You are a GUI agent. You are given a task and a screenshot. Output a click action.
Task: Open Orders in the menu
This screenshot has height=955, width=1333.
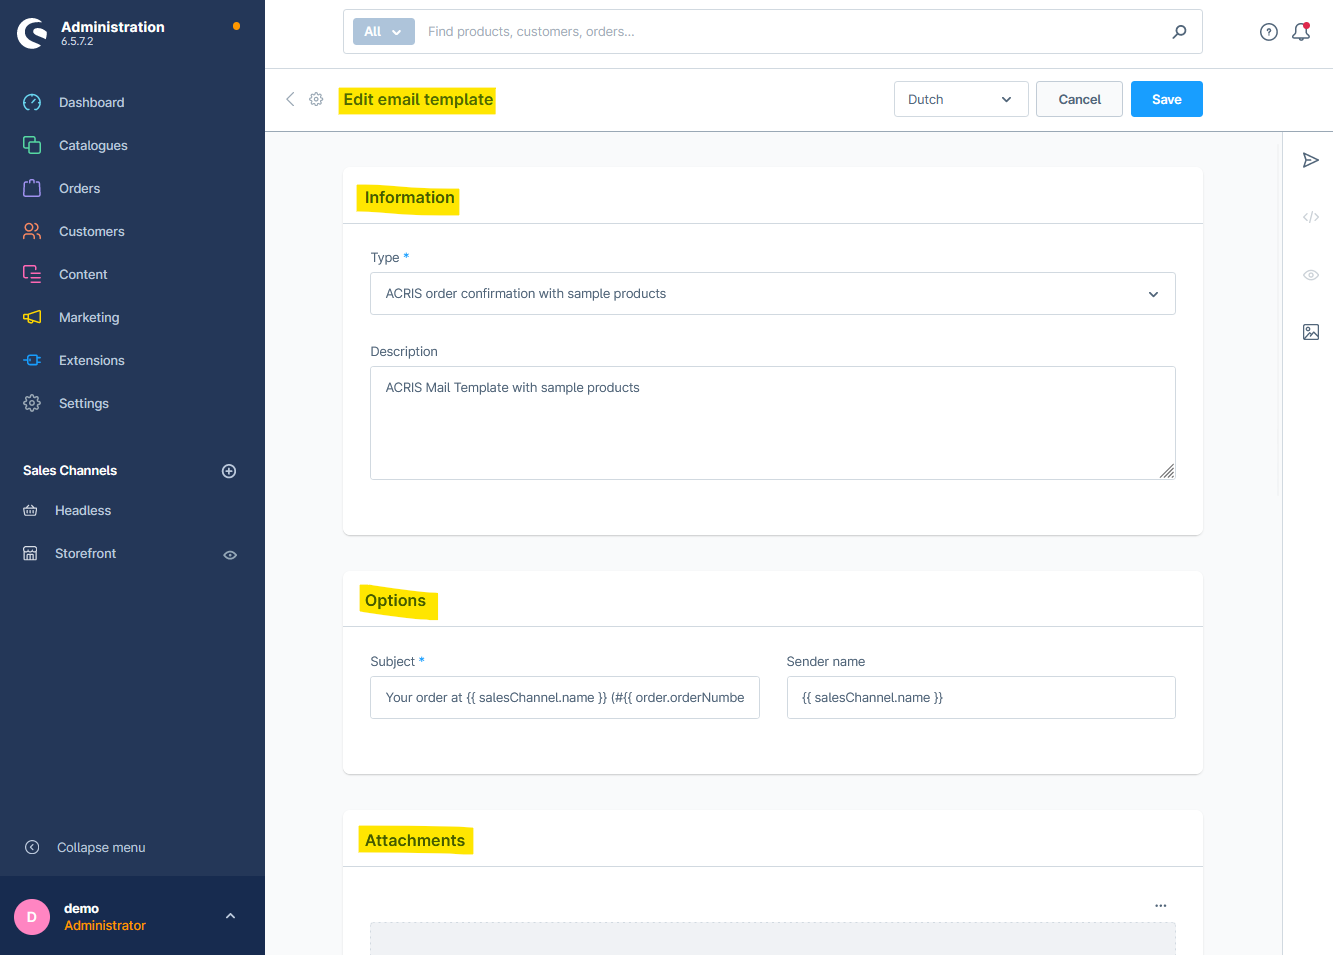tap(80, 188)
